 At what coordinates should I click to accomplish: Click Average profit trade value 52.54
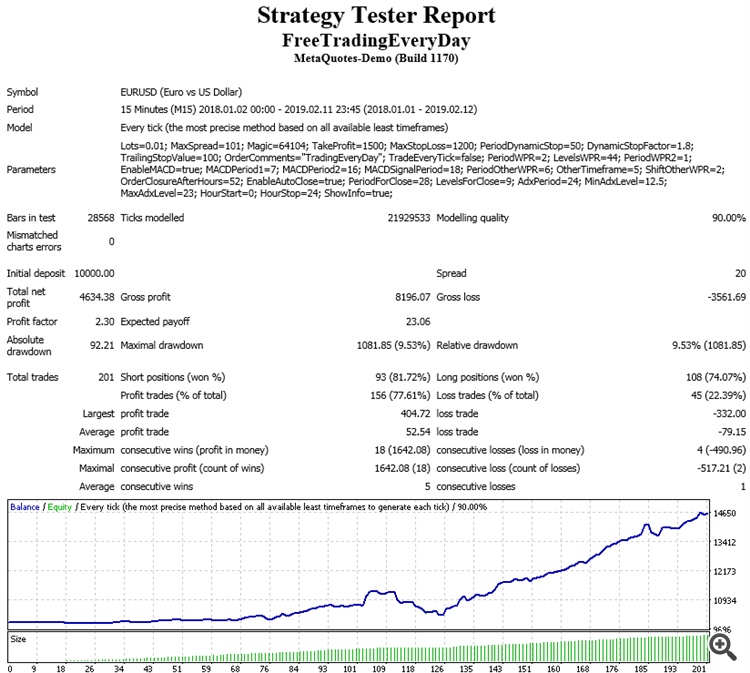418,432
